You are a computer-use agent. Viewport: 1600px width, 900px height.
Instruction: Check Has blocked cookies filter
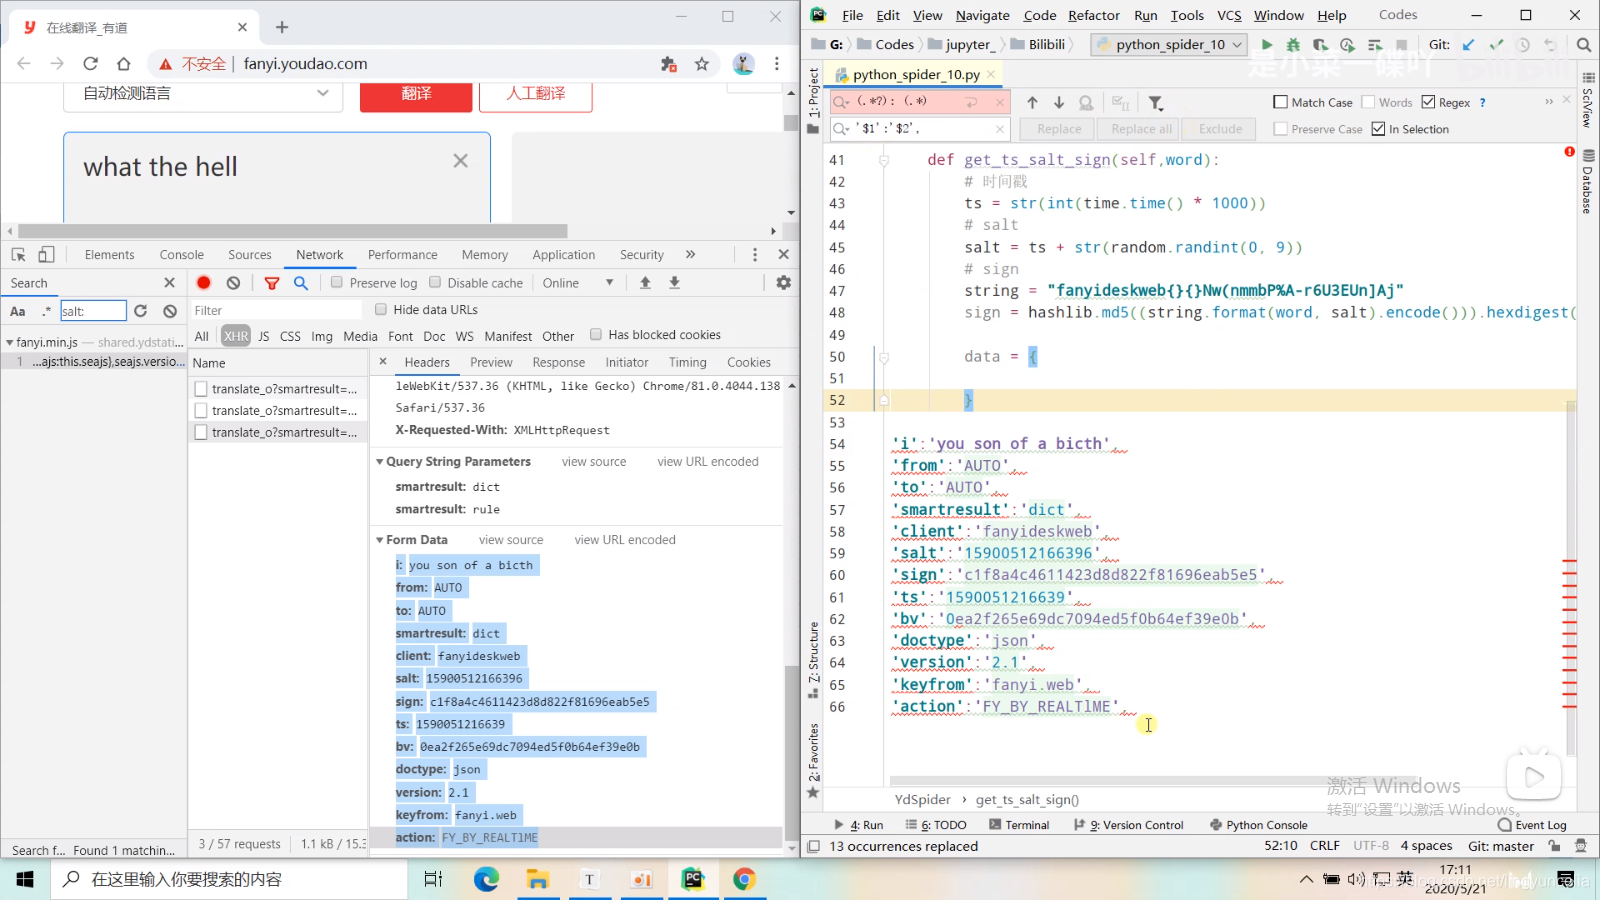[596, 335]
